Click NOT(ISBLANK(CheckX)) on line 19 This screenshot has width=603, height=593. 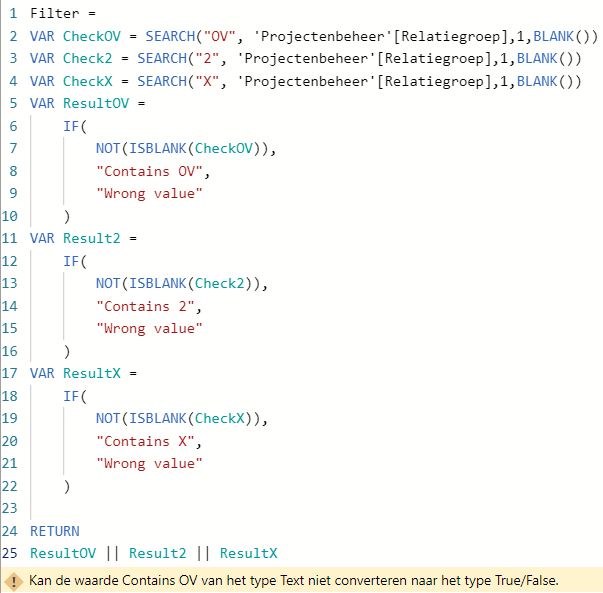(178, 418)
